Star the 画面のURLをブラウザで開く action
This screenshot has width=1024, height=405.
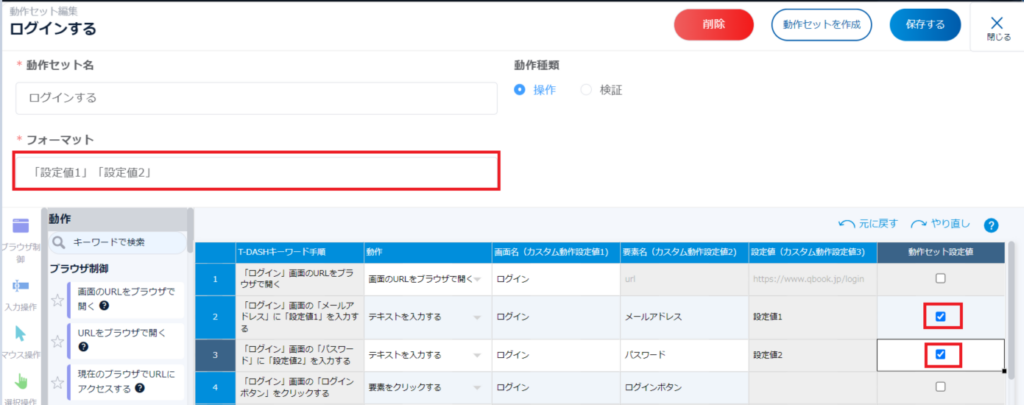coord(57,297)
